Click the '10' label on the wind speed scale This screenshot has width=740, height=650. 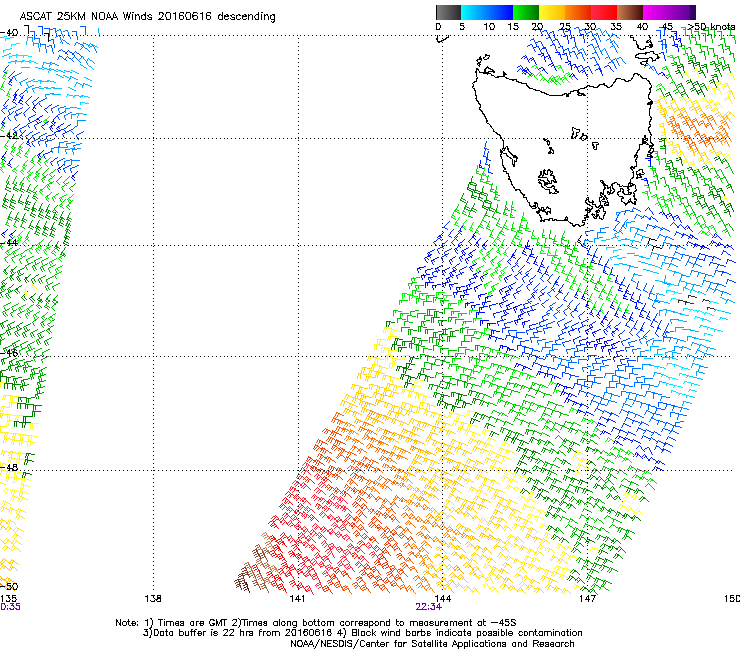pyautogui.click(x=489, y=27)
